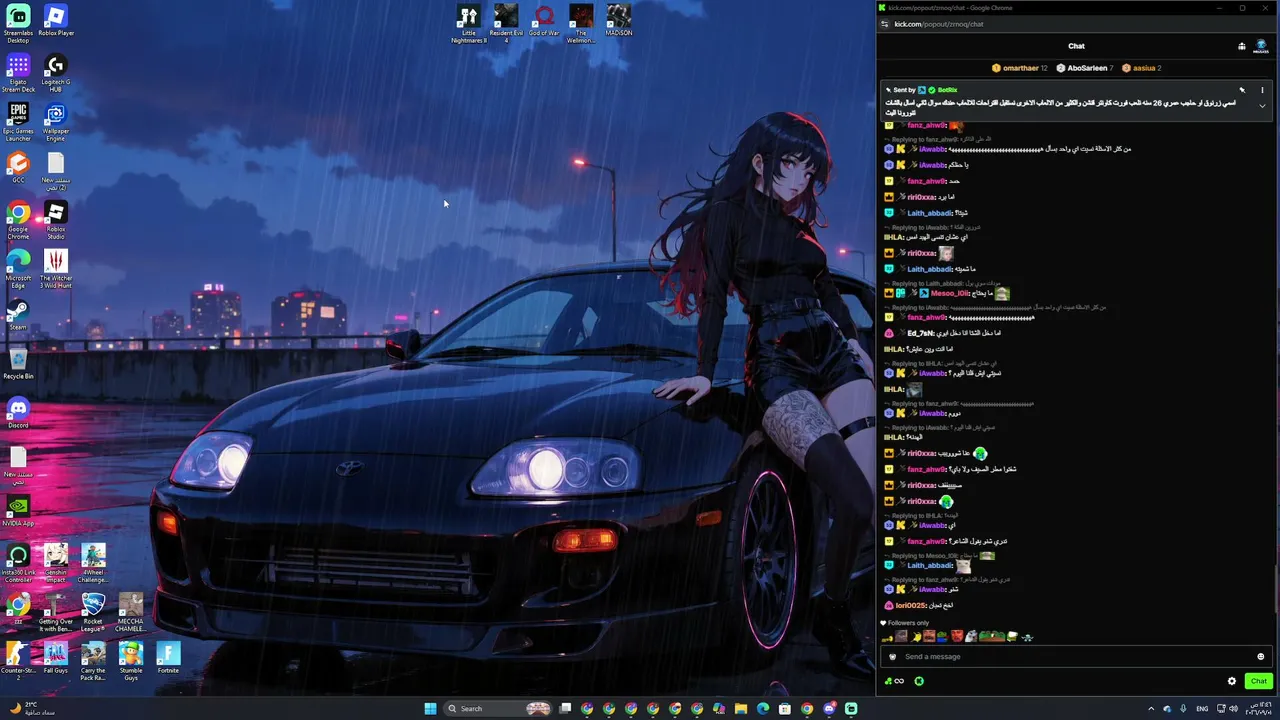Open File Explorer from the taskbar
Image resolution: width=1280 pixels, height=720 pixels.
click(x=741, y=709)
